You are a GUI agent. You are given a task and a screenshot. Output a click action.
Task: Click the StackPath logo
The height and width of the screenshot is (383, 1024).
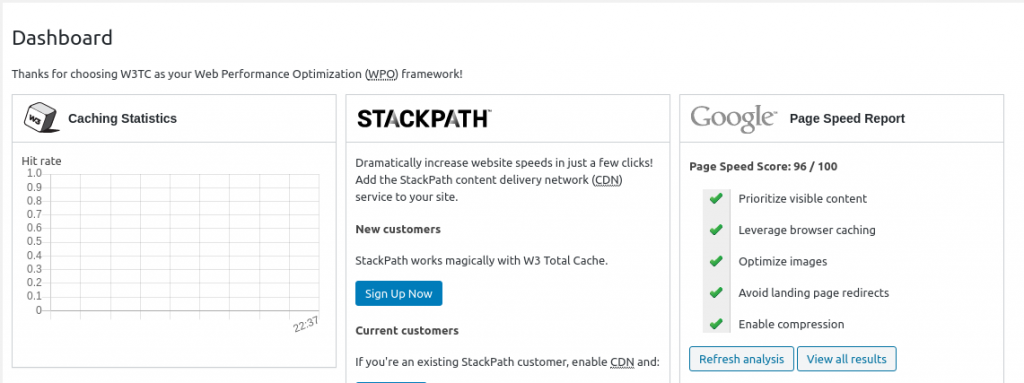[x=424, y=119]
